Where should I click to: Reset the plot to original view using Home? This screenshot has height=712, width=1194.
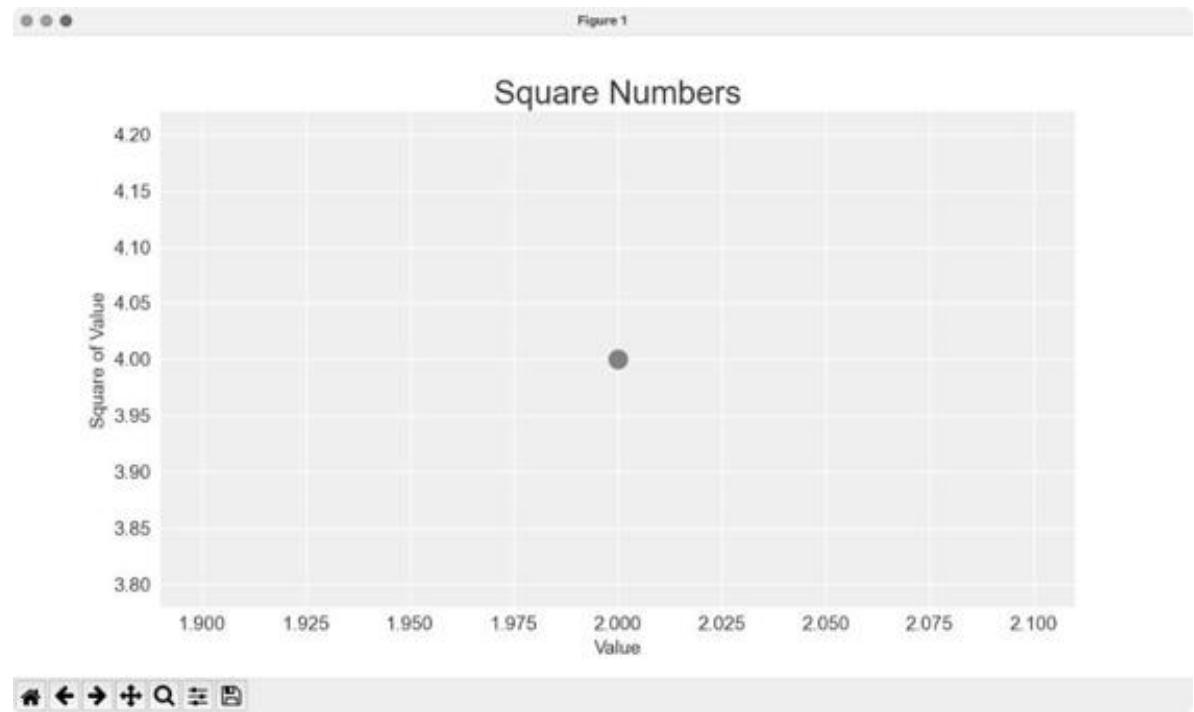coord(31,695)
